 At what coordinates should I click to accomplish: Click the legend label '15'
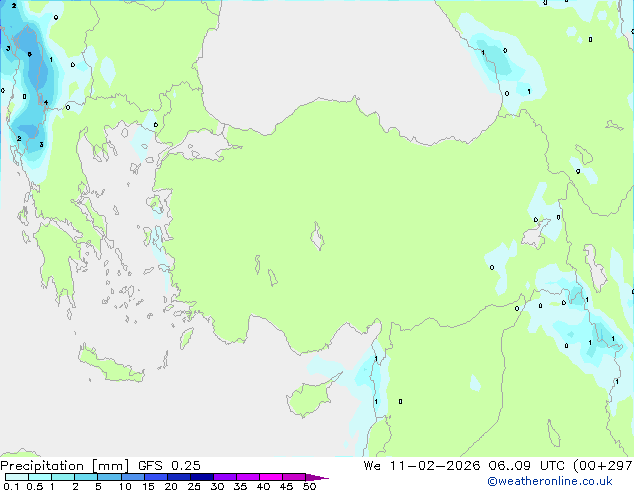148,486
